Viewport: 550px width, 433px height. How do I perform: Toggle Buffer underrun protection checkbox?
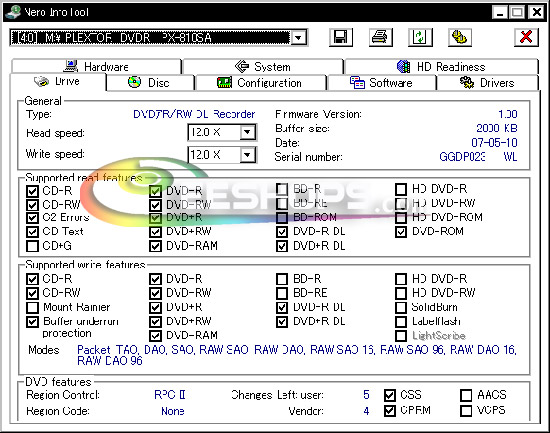point(32,321)
